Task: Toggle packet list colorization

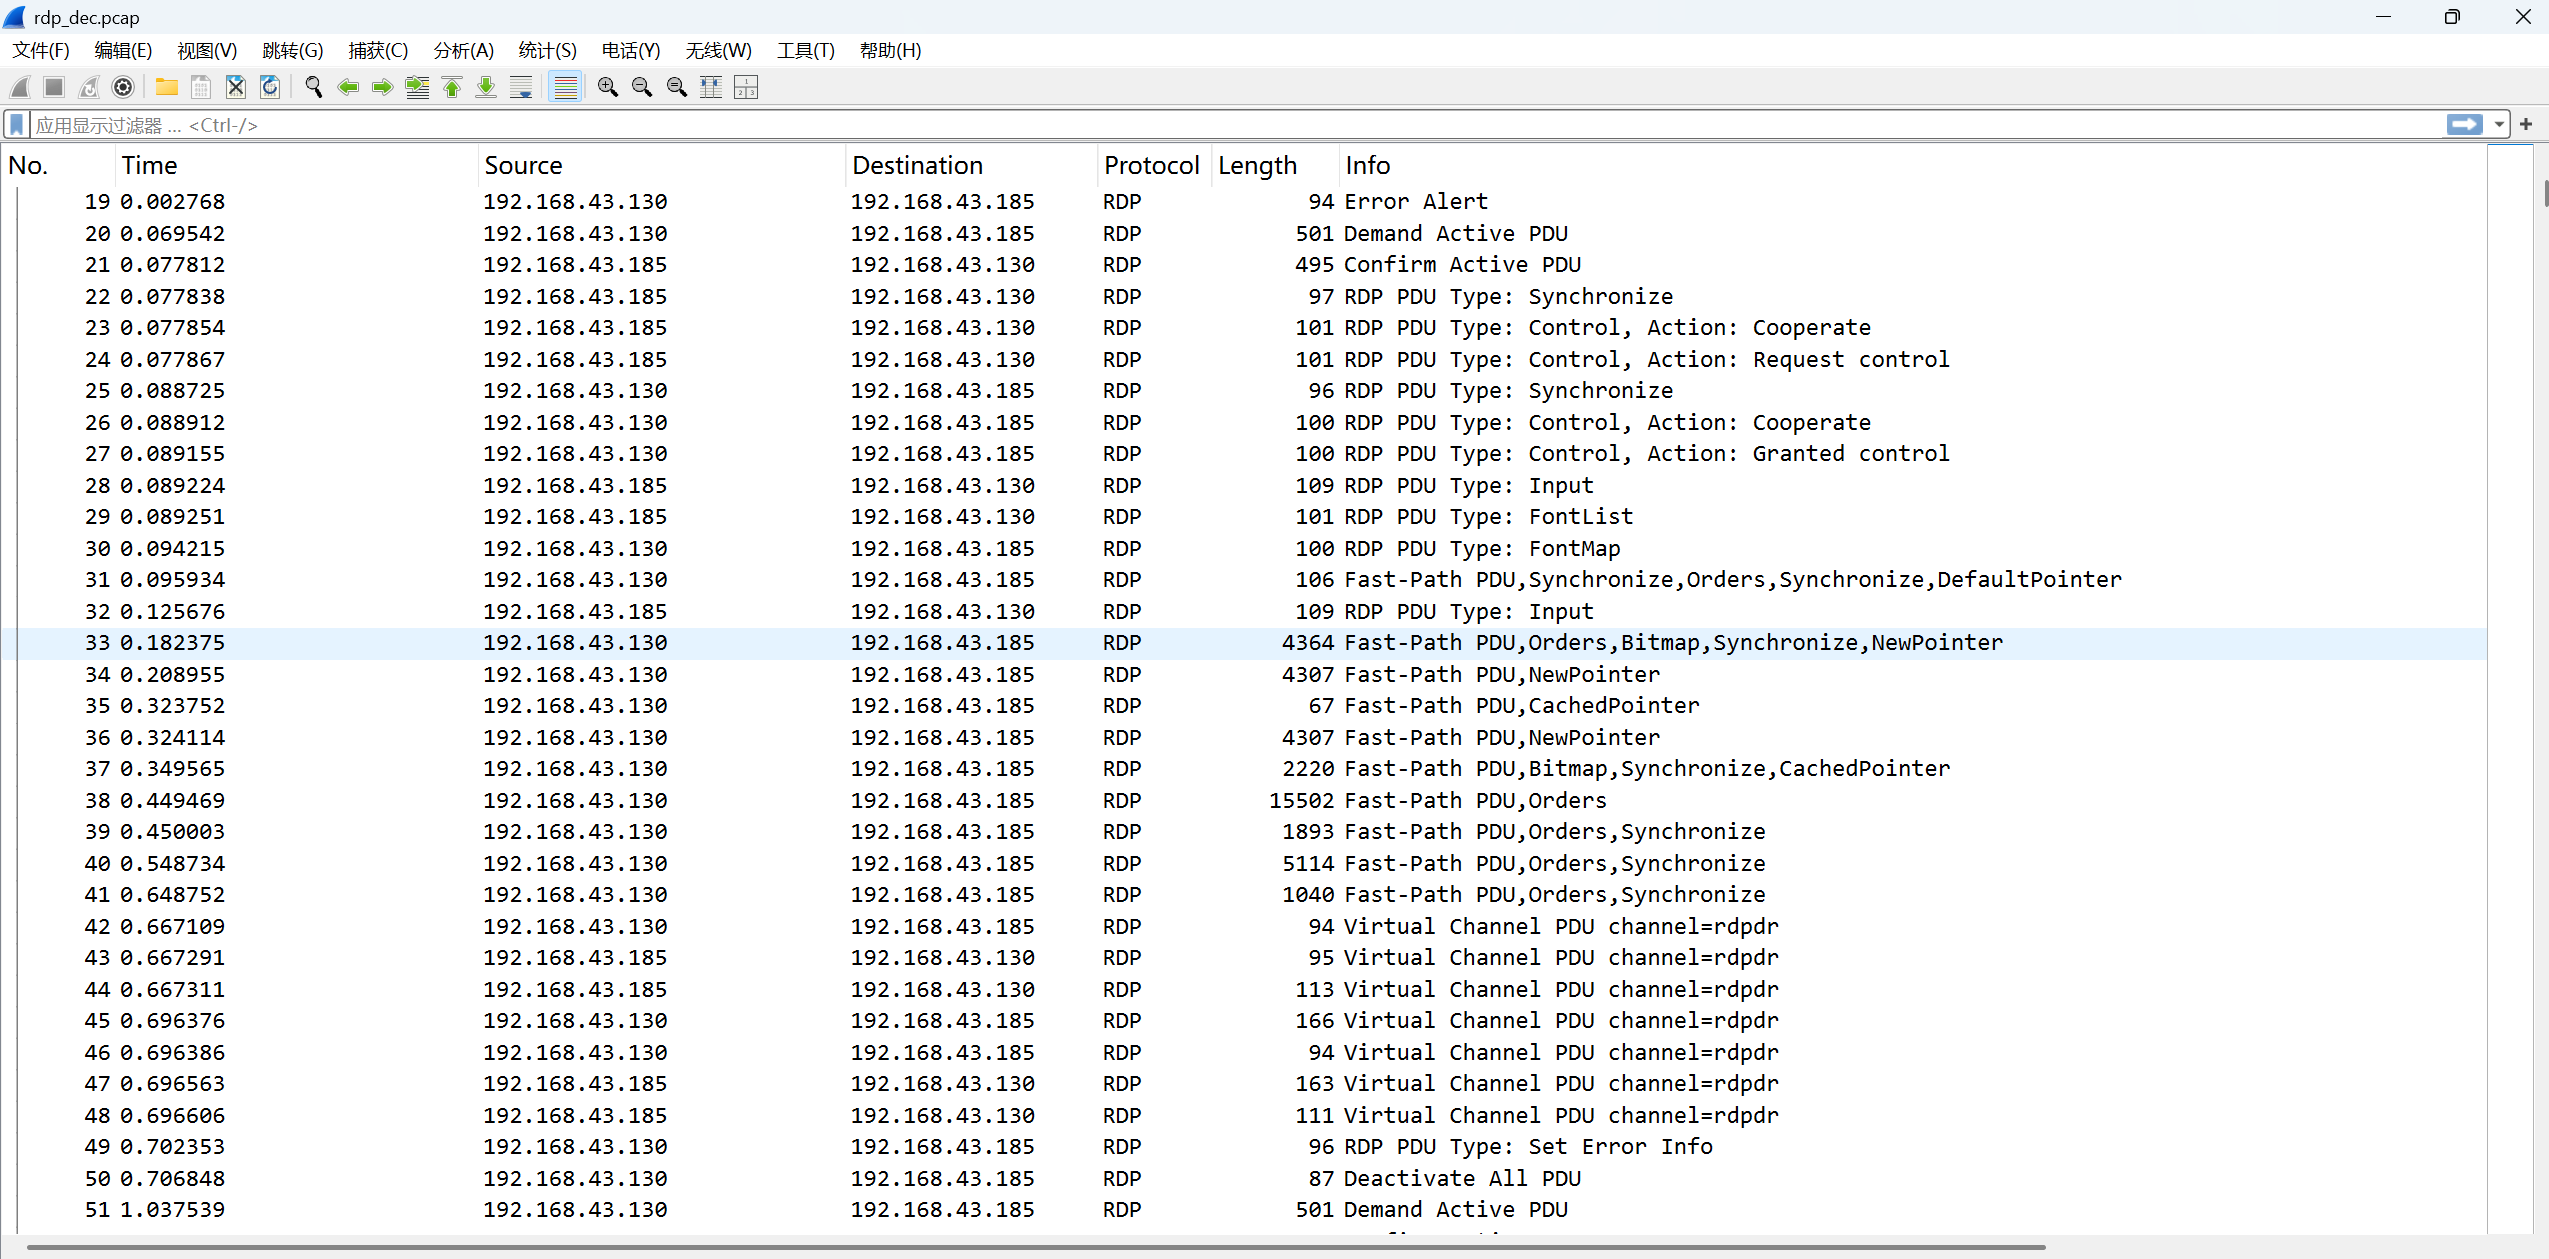Action: pos(566,88)
